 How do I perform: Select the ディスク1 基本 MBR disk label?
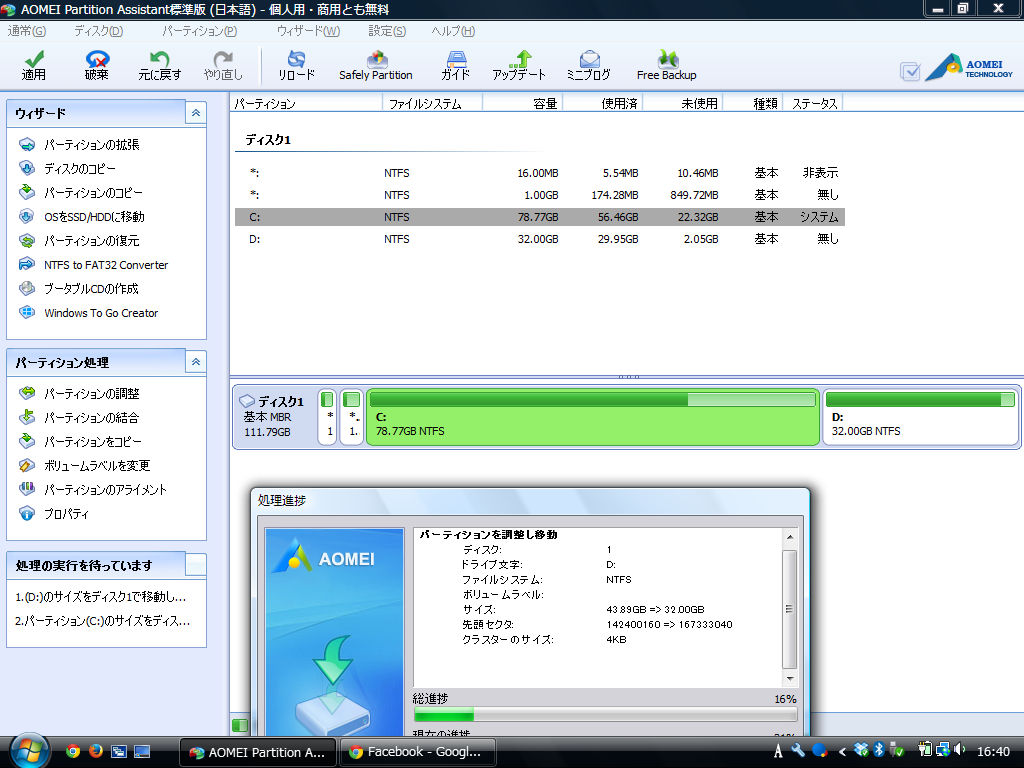click(274, 417)
